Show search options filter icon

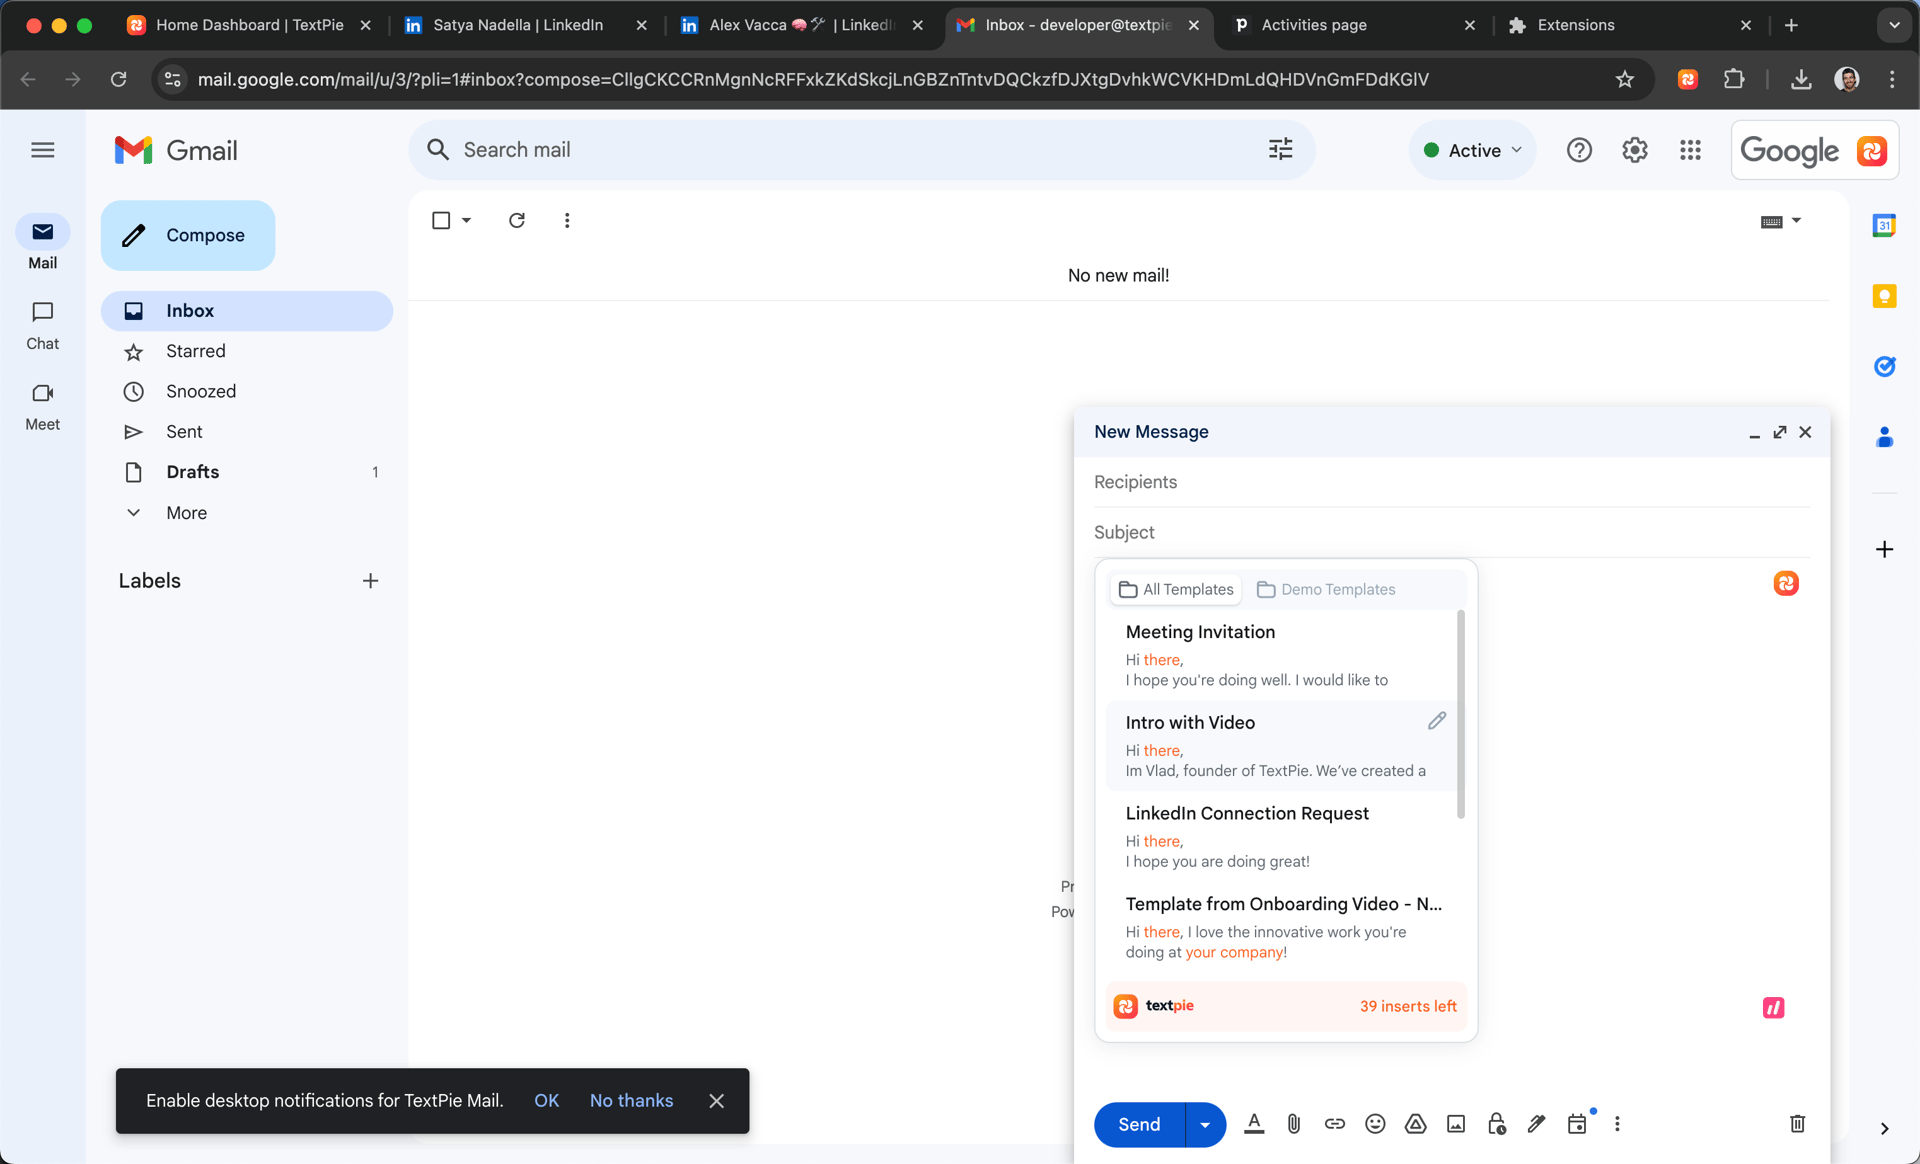pos(1280,150)
